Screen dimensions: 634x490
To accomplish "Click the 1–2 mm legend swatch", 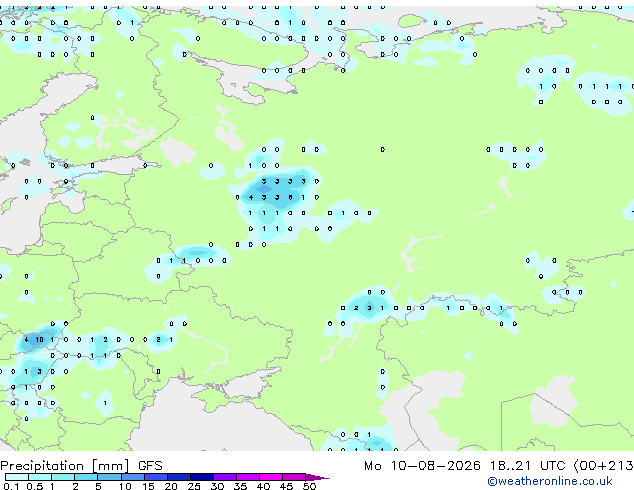I will coord(63,477).
